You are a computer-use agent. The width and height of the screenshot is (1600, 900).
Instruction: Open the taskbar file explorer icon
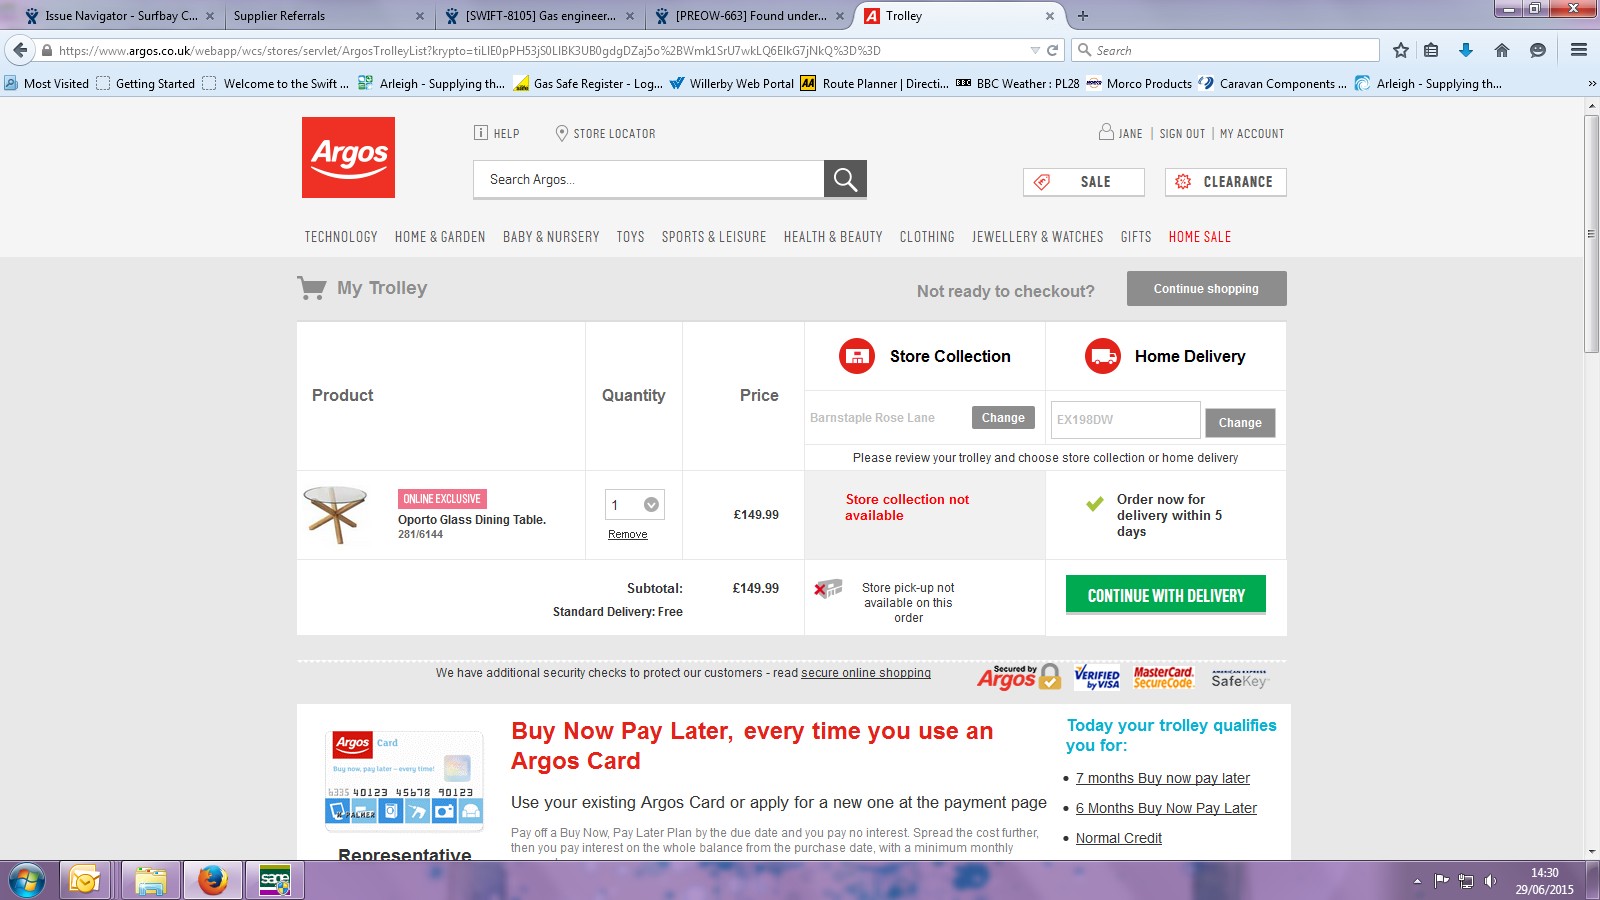150,881
